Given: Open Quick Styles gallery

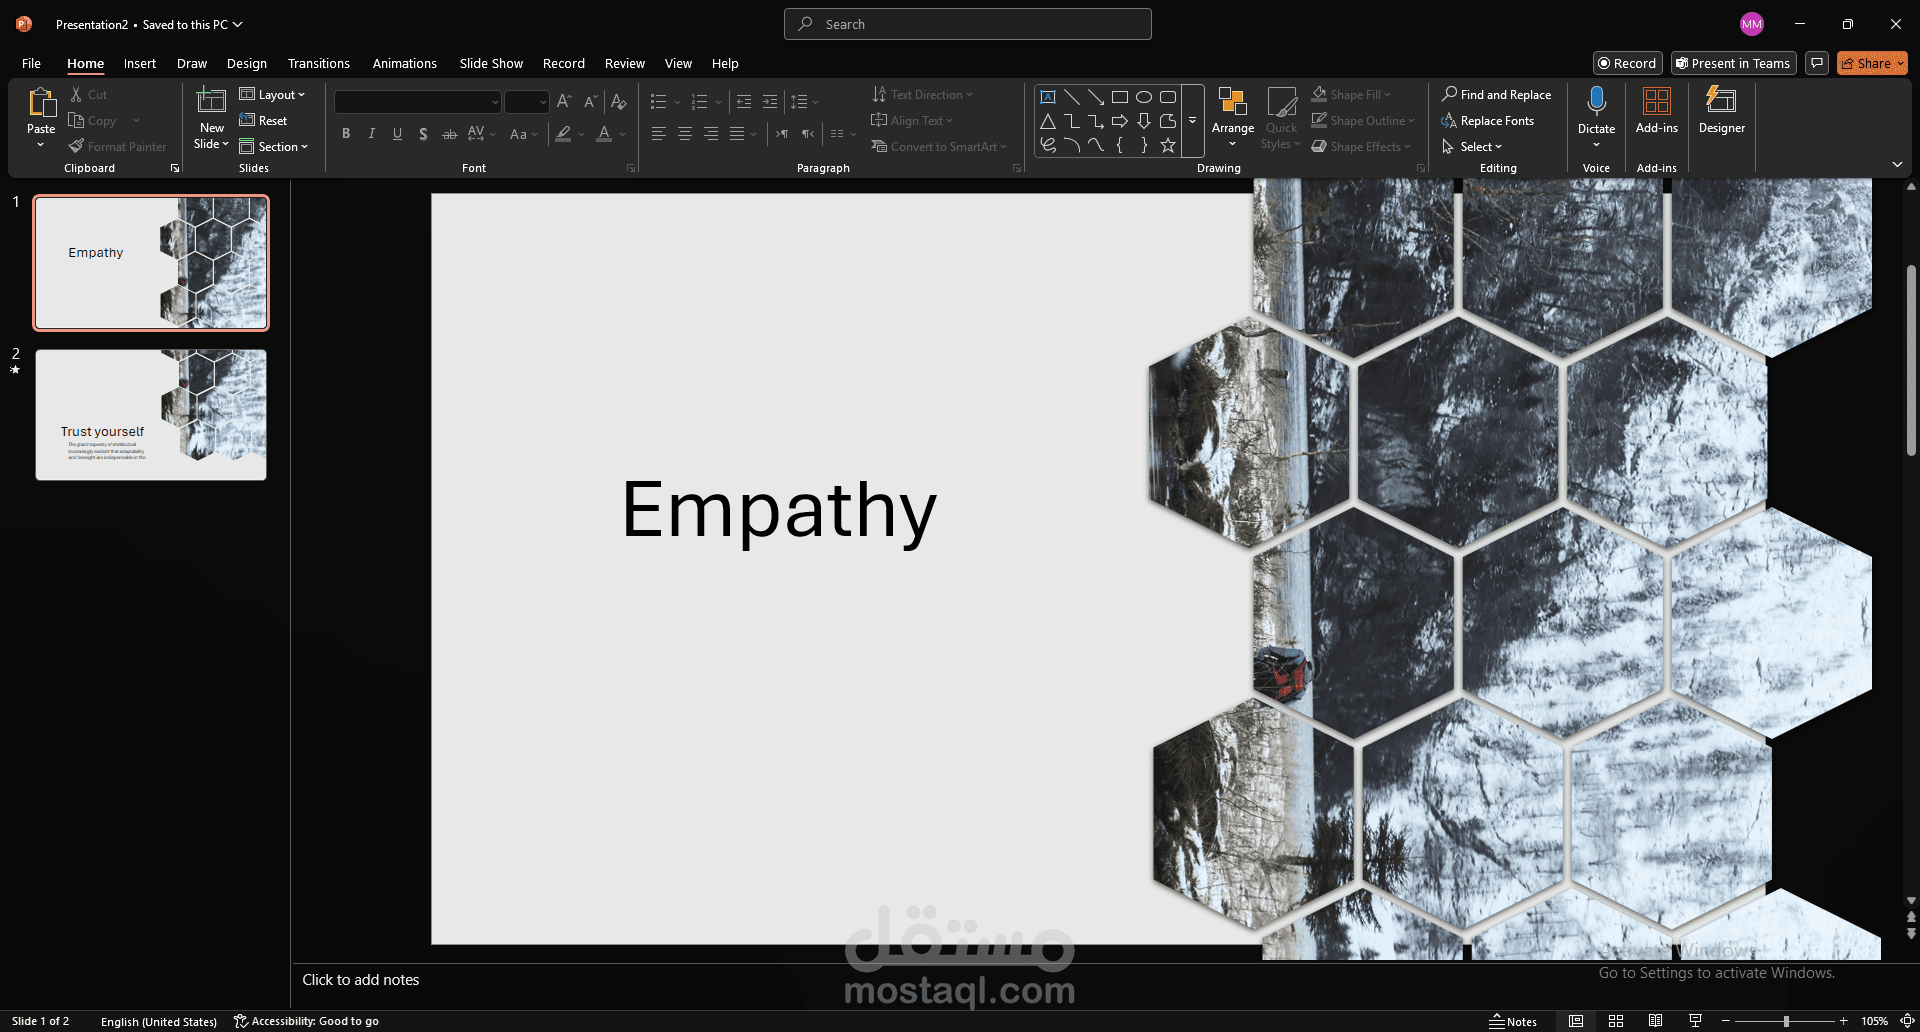Looking at the screenshot, I should 1281,118.
